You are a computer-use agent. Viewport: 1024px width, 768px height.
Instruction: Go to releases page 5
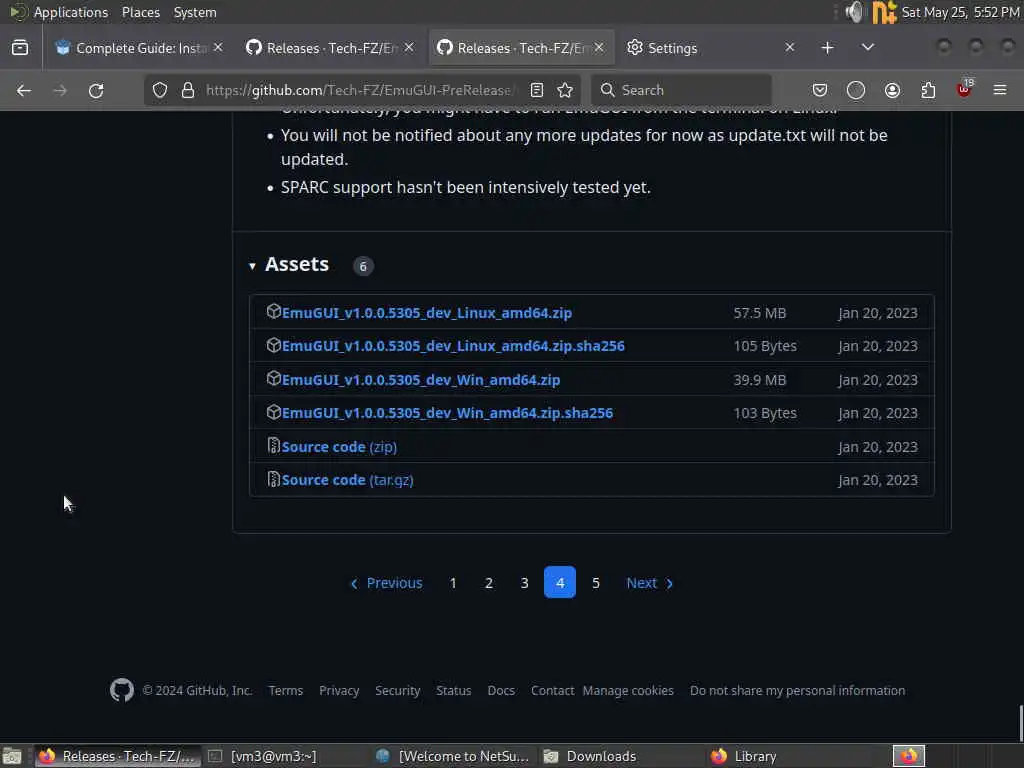[x=596, y=583]
